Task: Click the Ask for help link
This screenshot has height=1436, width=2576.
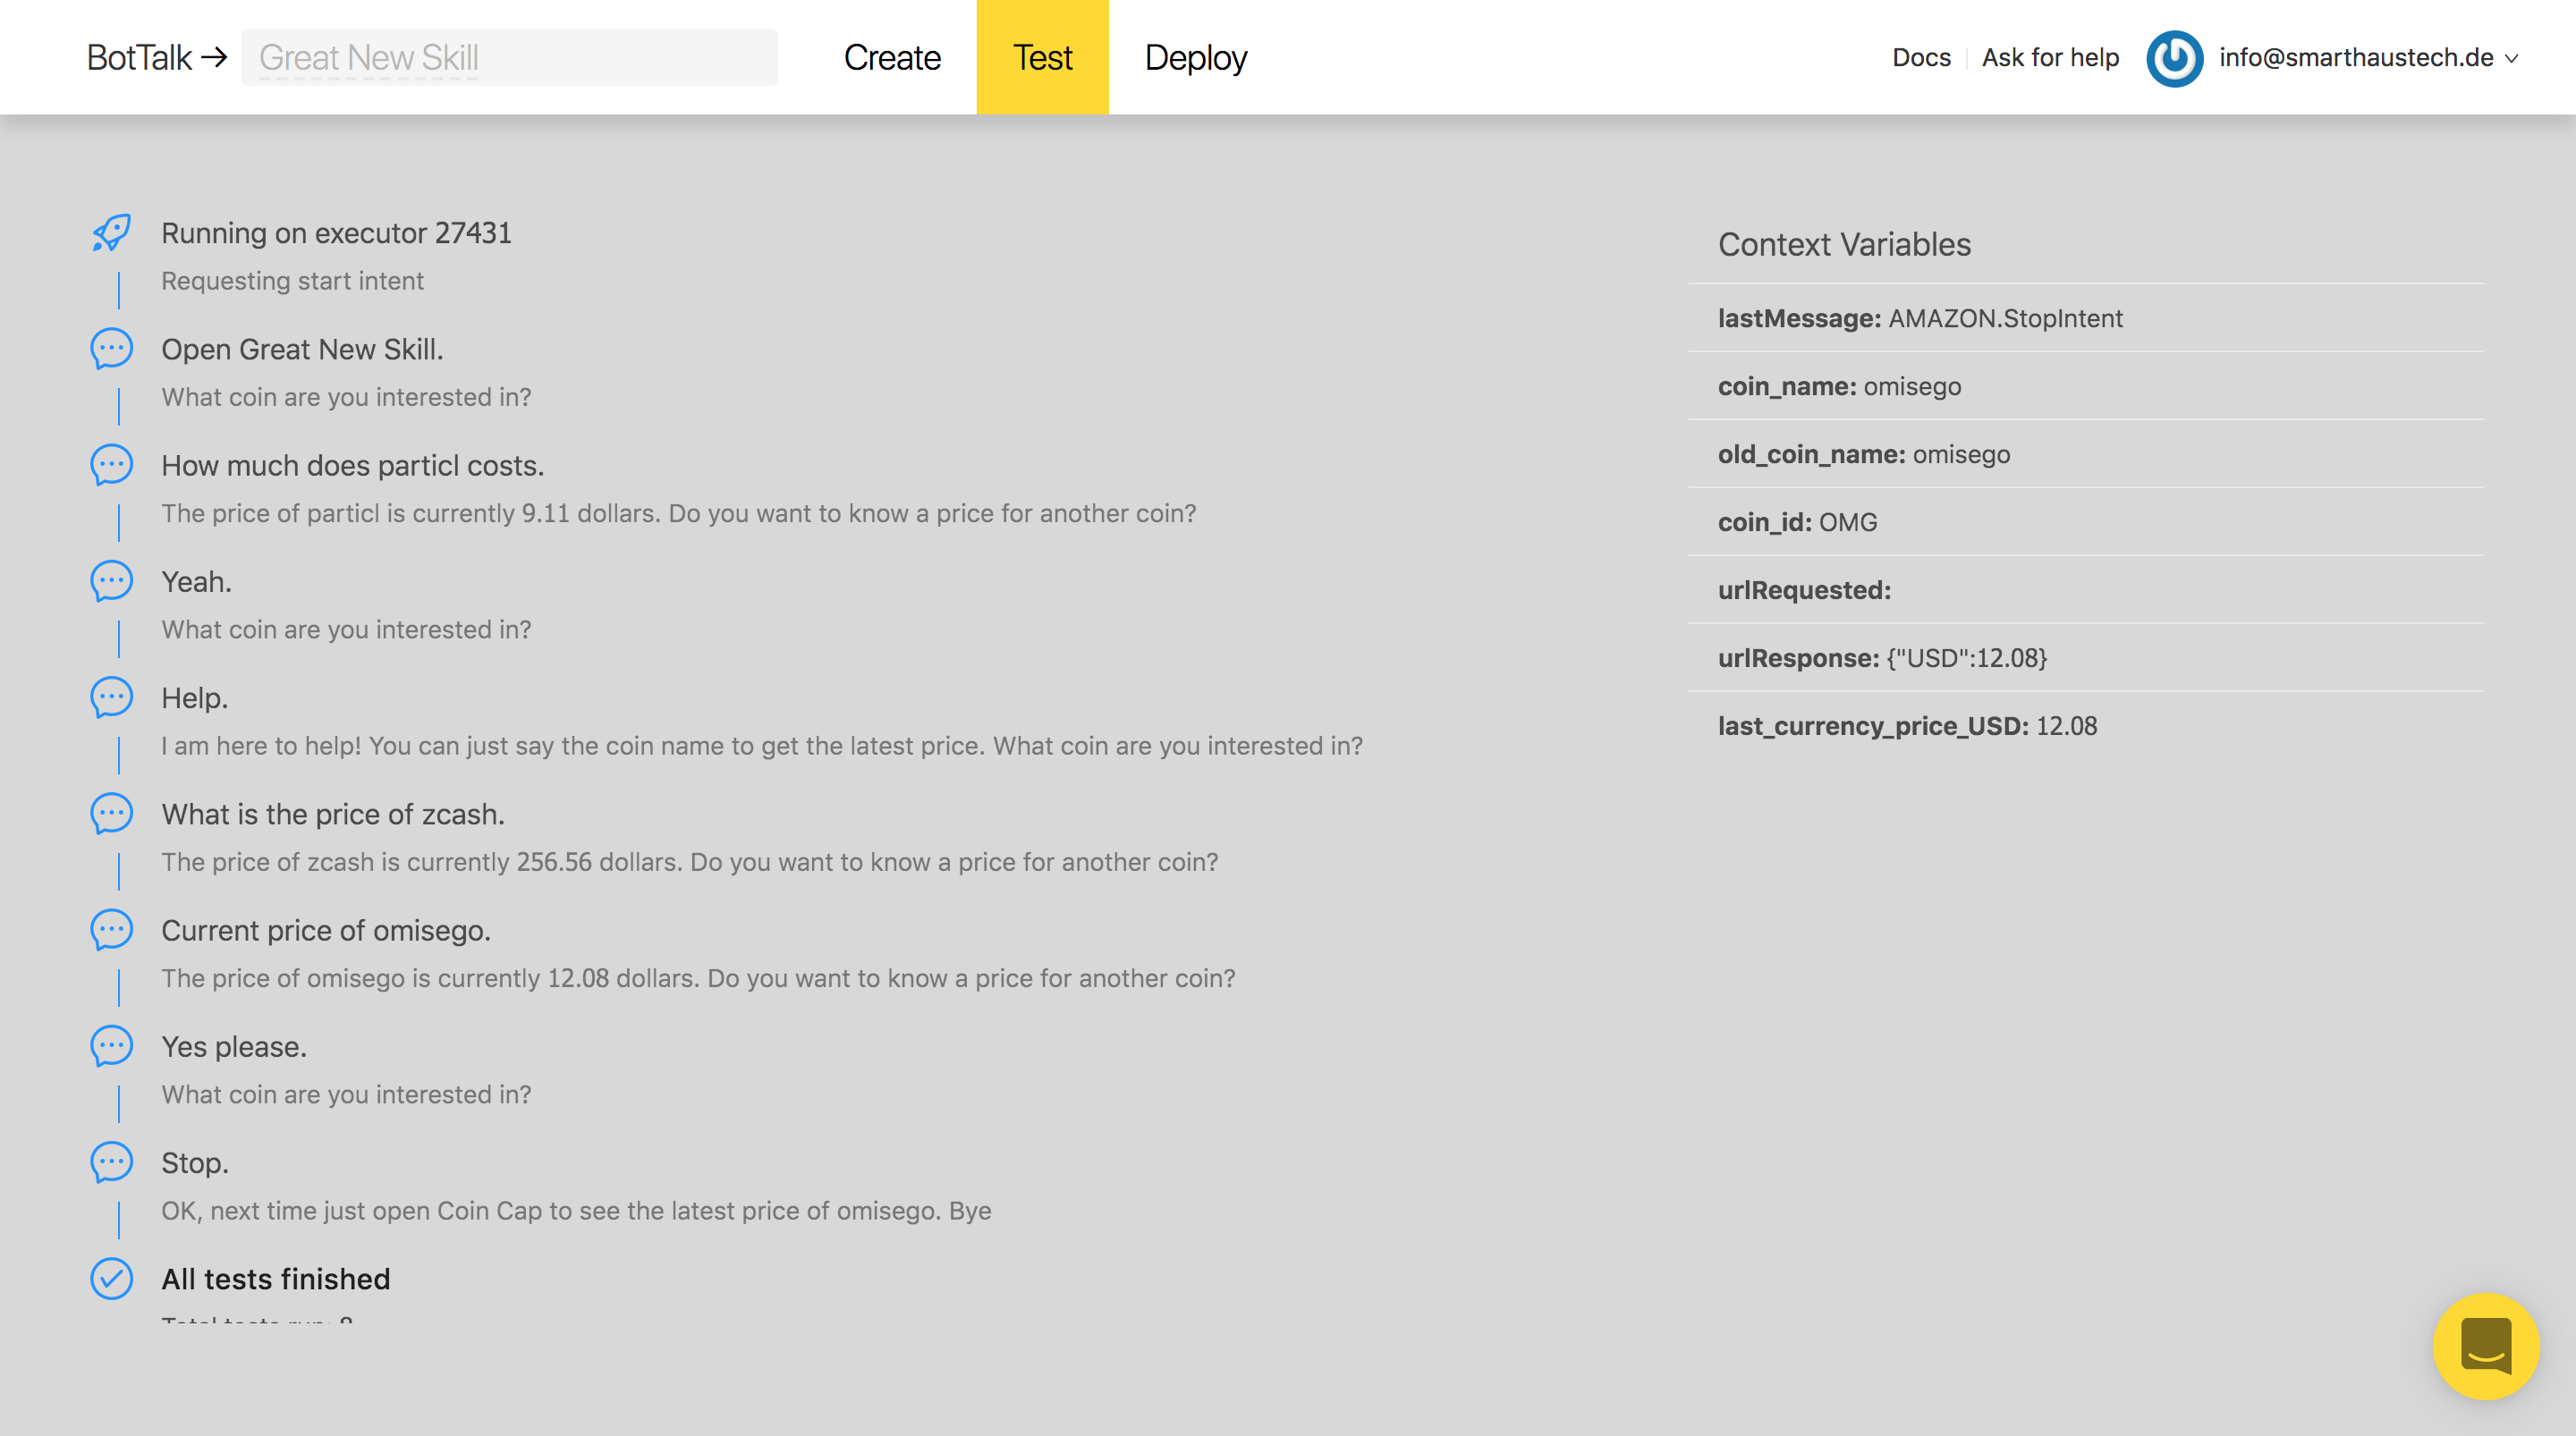Action: (2050, 58)
